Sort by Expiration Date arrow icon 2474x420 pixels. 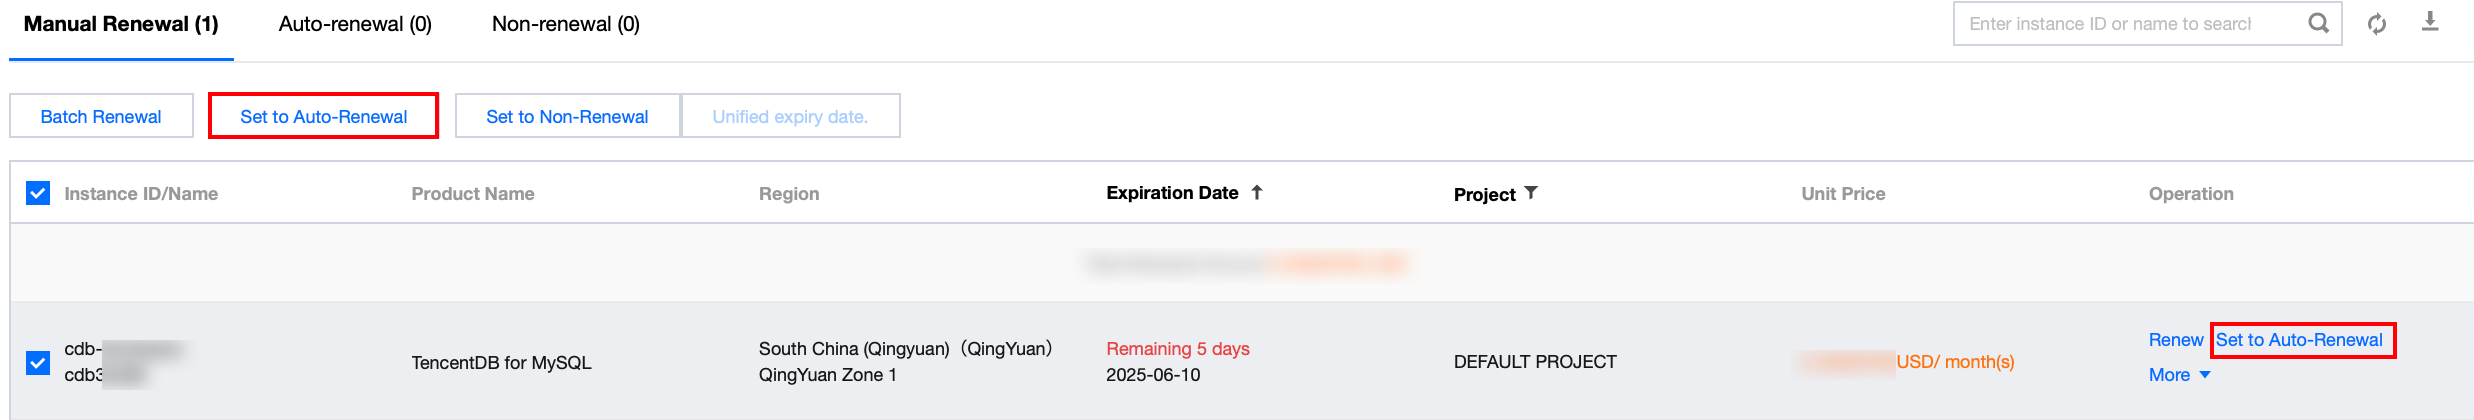click(1257, 192)
